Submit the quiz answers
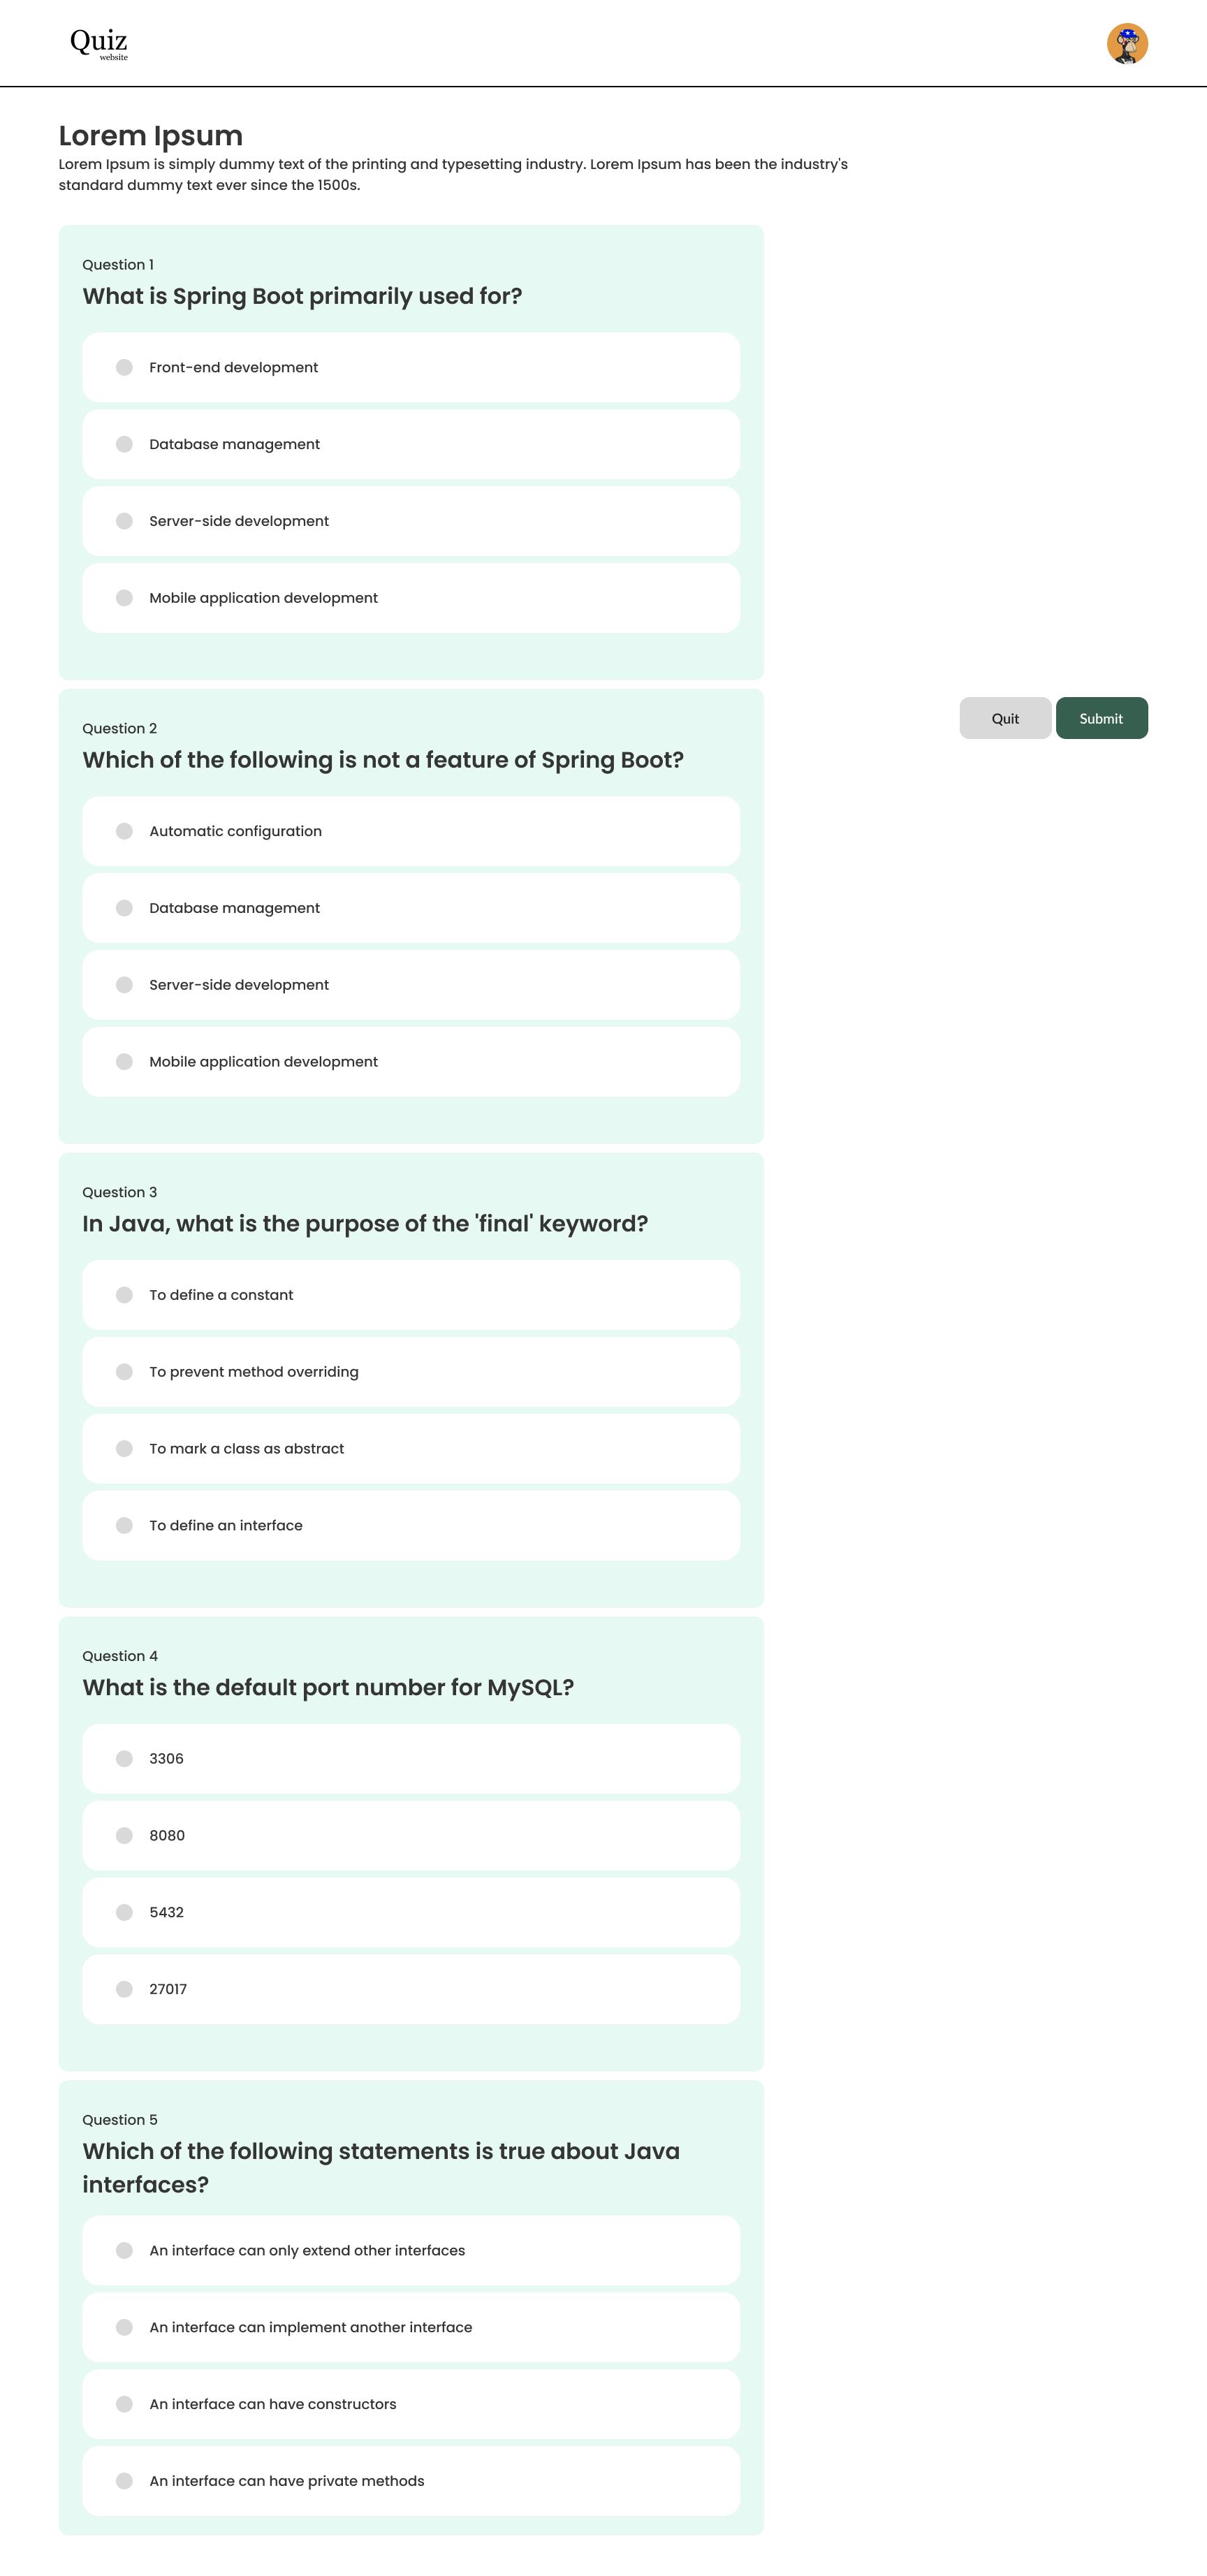Screen dimensions: 1207x2576 (1100, 718)
